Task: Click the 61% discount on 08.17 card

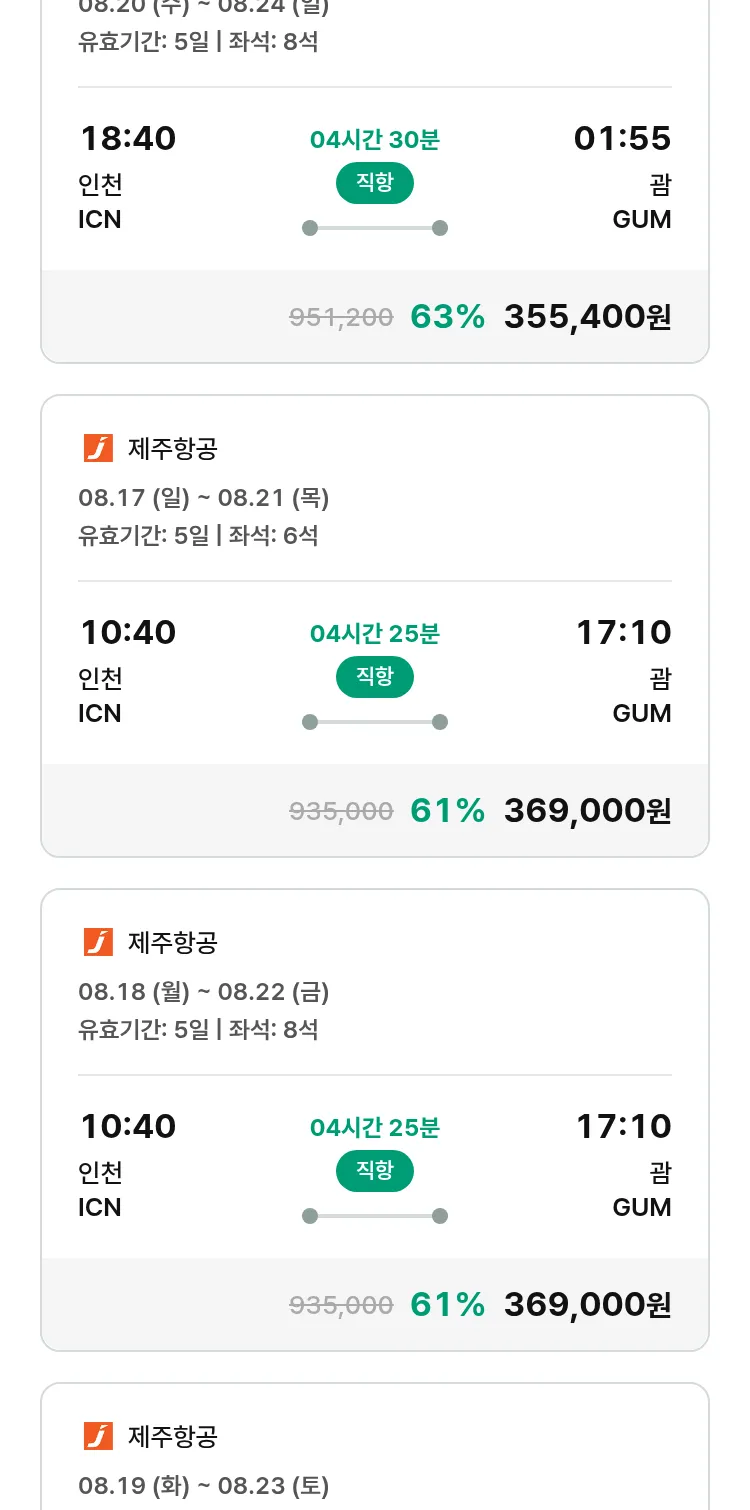Action: pos(447,810)
